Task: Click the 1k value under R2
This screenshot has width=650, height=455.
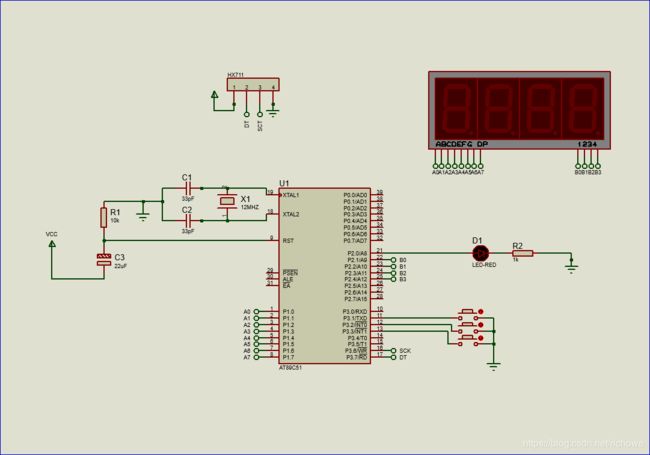Action: (516, 260)
